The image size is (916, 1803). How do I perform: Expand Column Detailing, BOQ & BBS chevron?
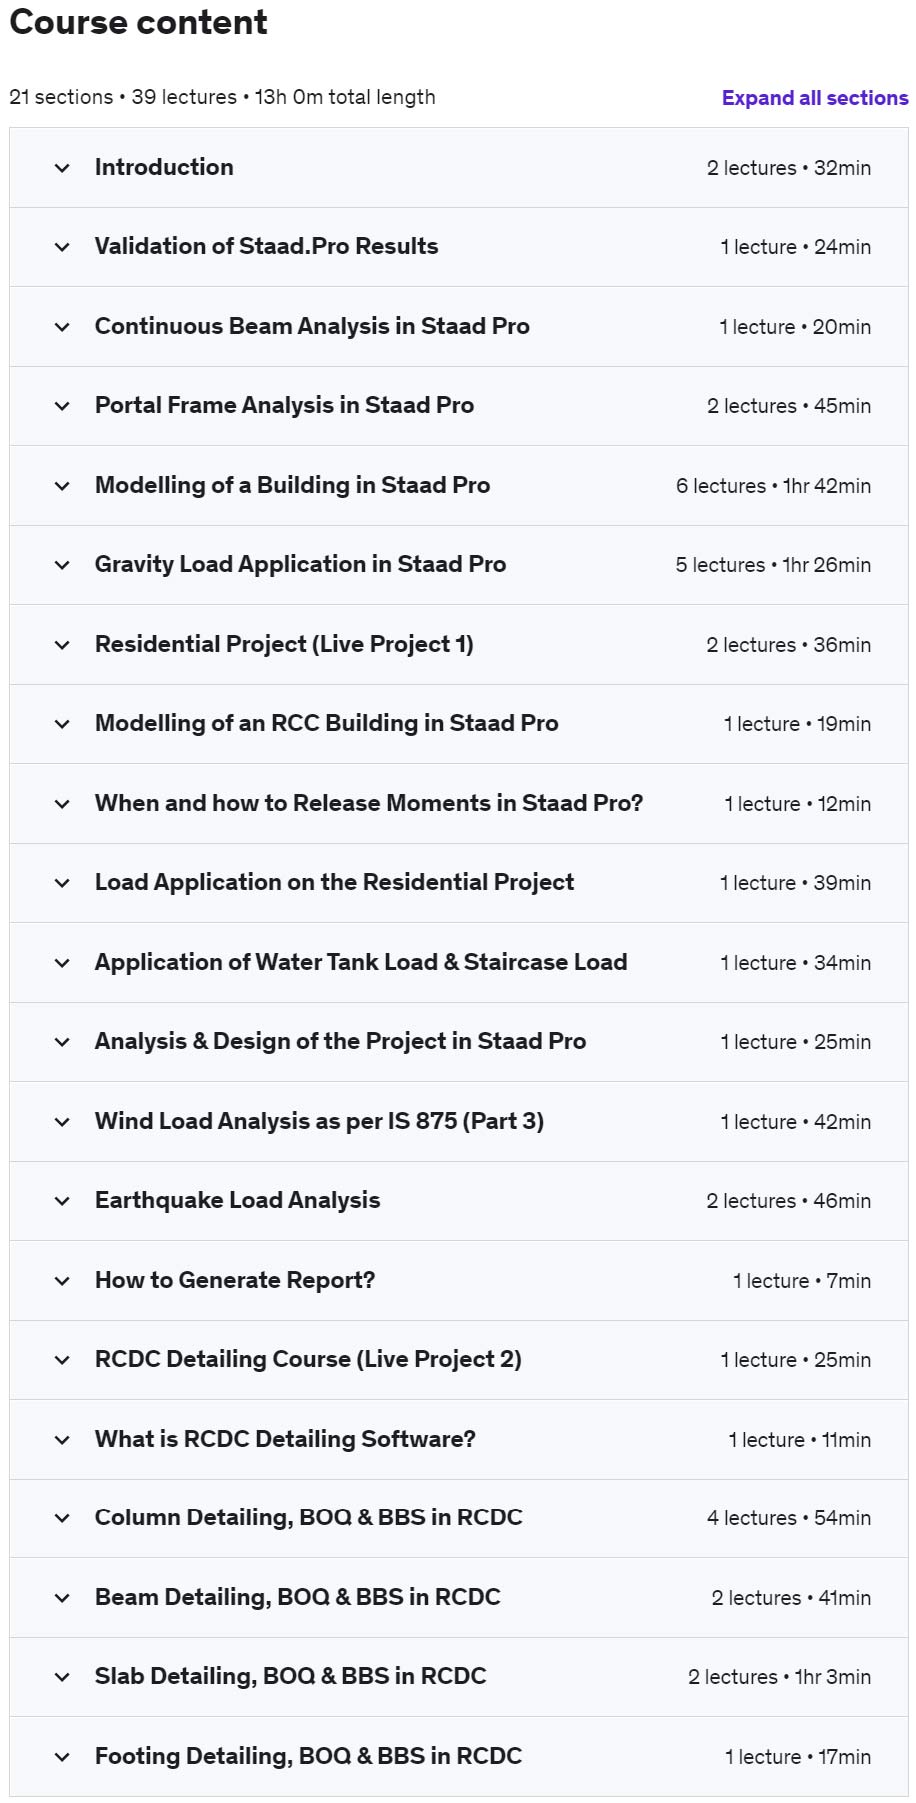pyautogui.click(x=62, y=1518)
